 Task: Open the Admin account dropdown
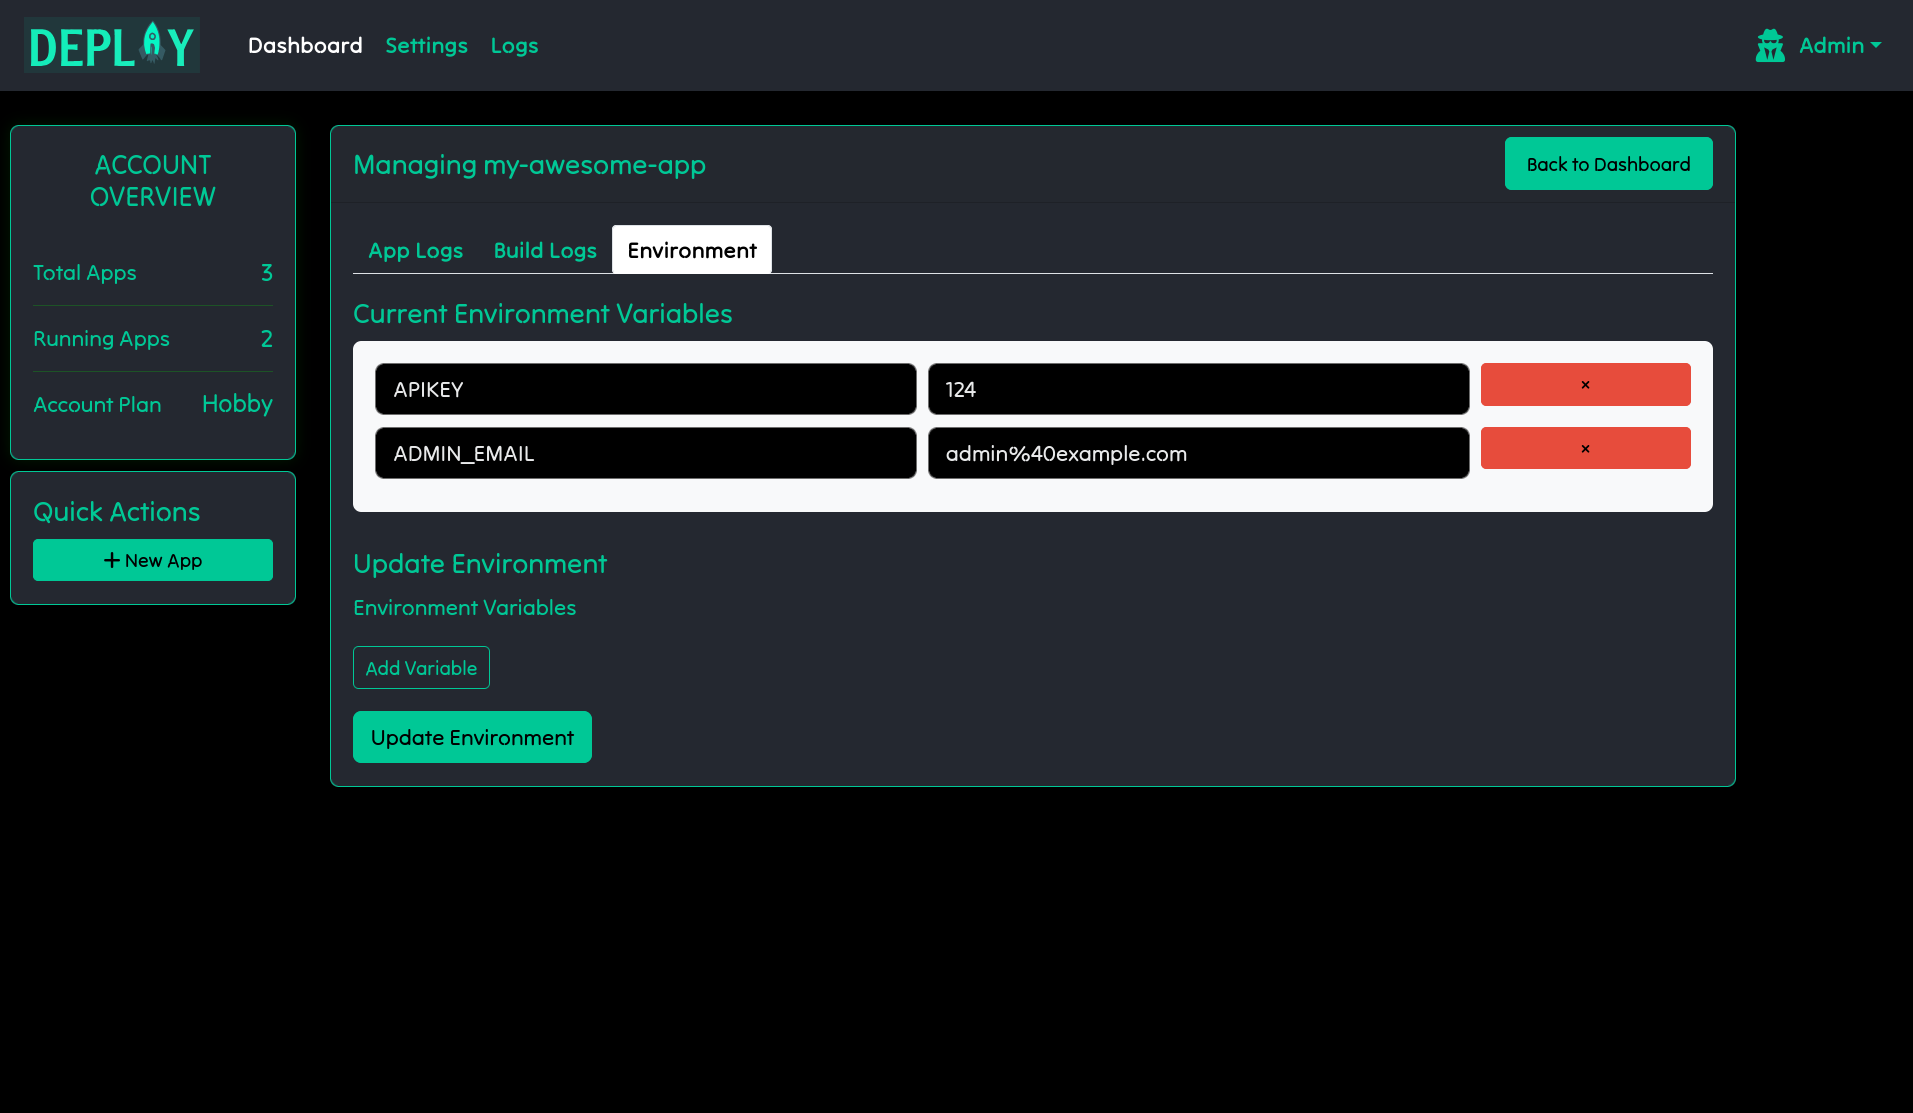point(1832,45)
